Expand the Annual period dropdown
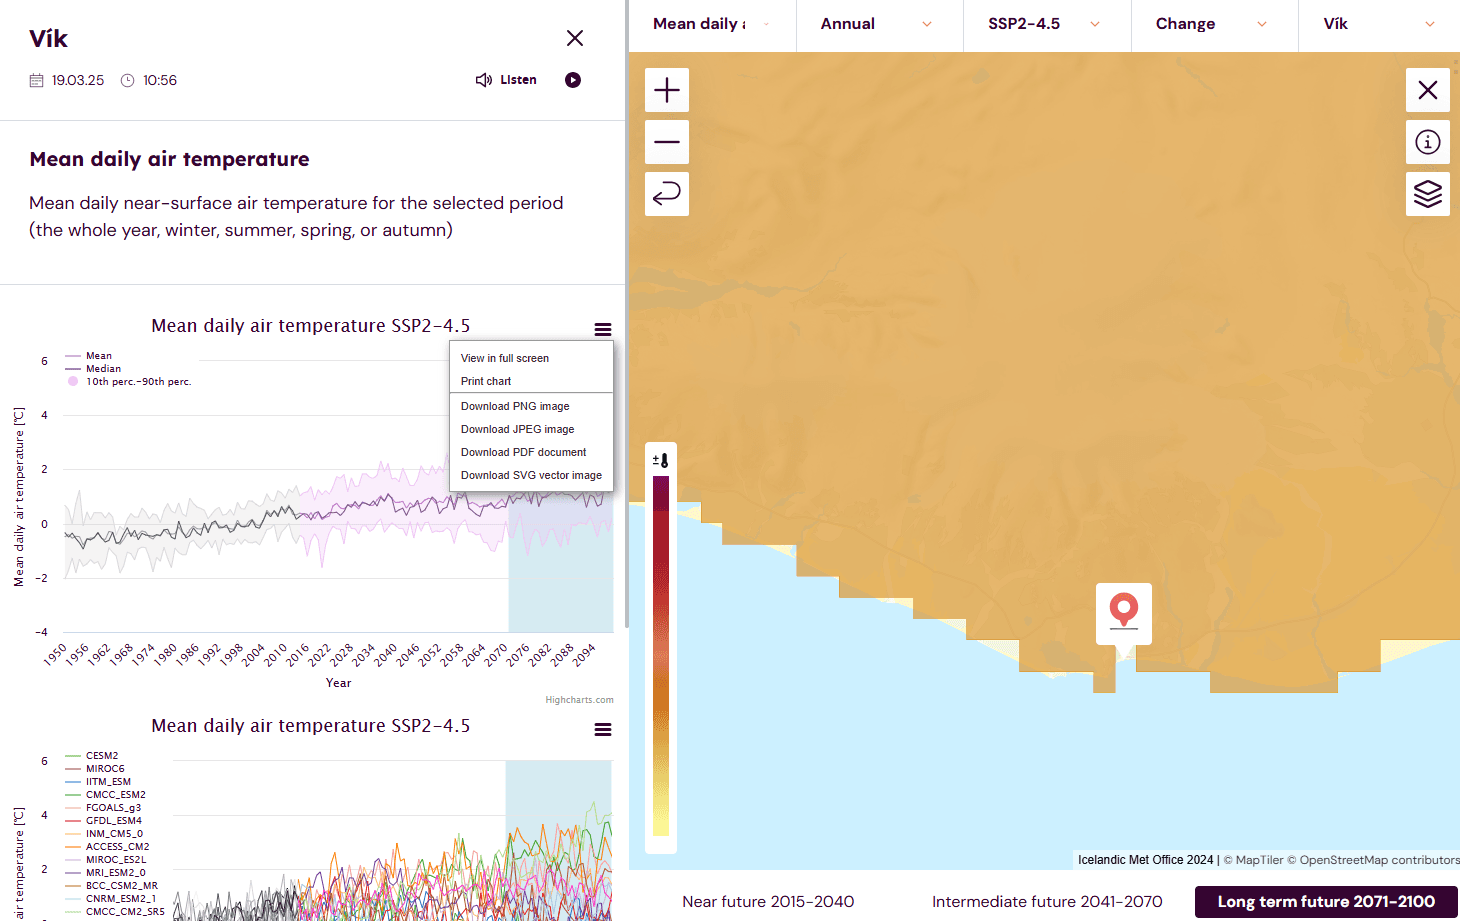The image size is (1460, 921). (x=878, y=24)
